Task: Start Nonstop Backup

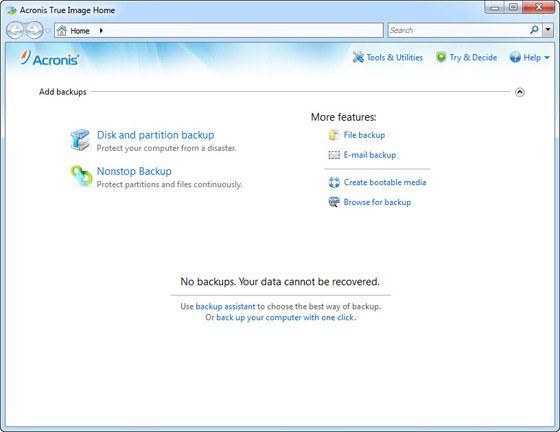Action: click(134, 171)
